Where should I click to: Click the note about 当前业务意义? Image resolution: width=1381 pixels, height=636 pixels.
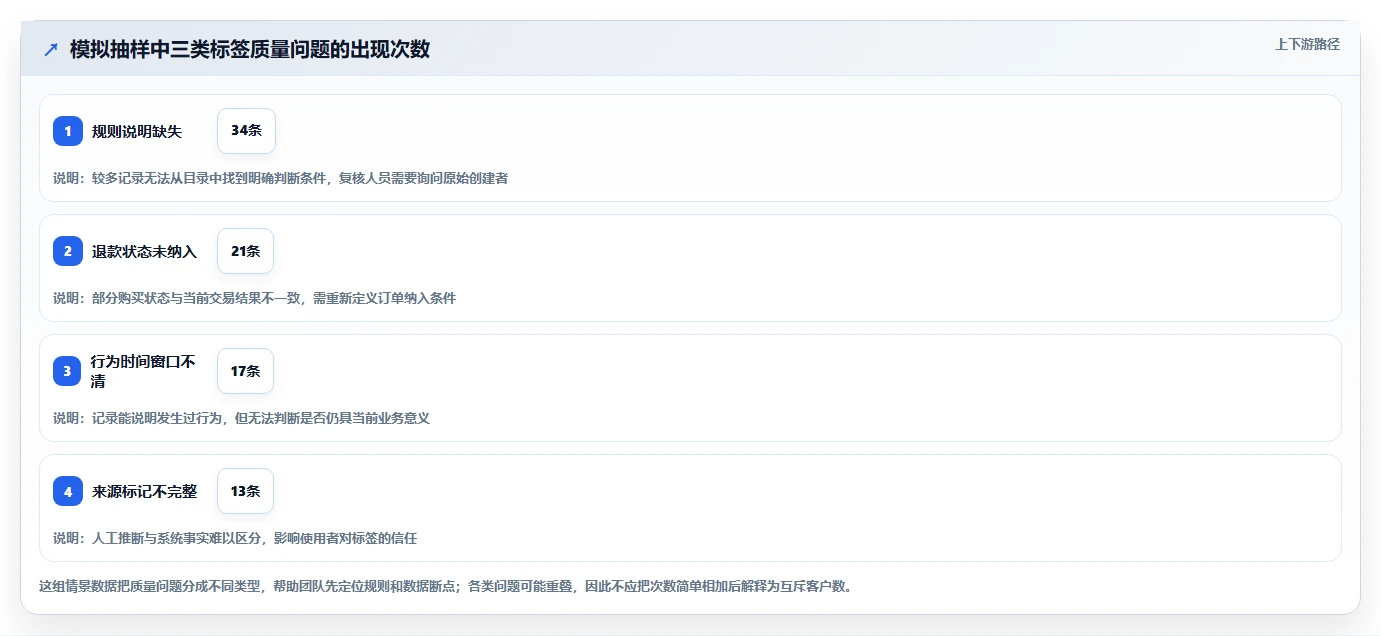(x=241, y=418)
